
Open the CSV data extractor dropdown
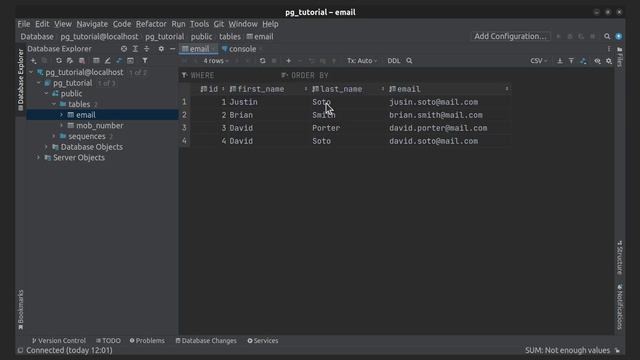coord(538,61)
